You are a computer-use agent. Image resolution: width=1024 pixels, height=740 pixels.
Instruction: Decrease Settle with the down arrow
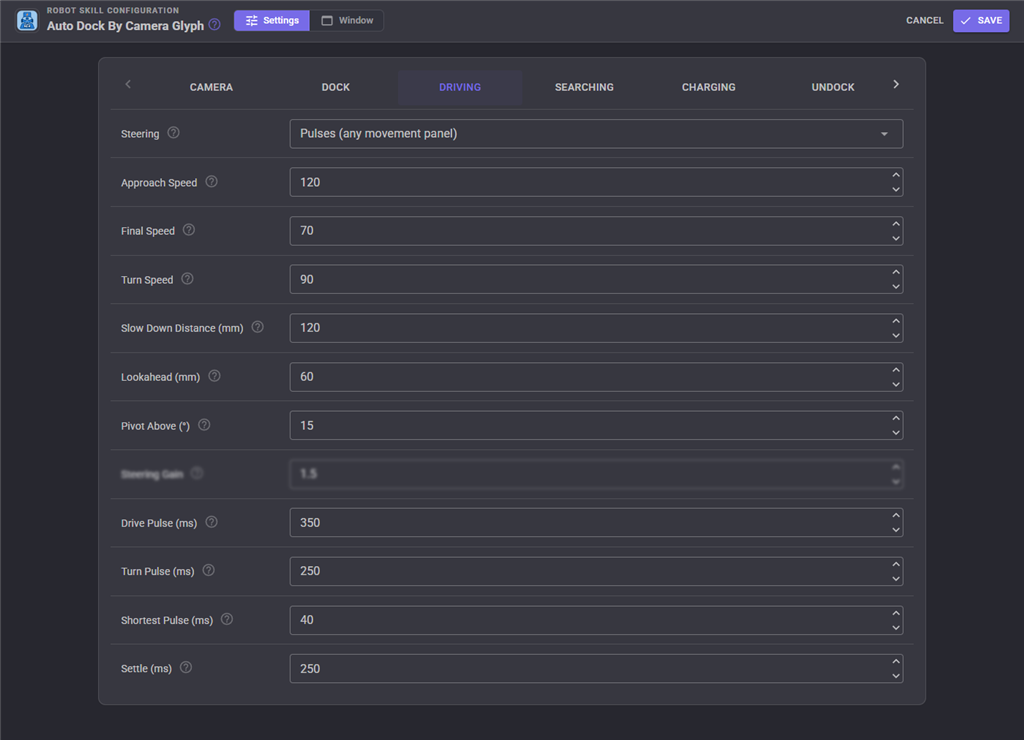(x=896, y=676)
